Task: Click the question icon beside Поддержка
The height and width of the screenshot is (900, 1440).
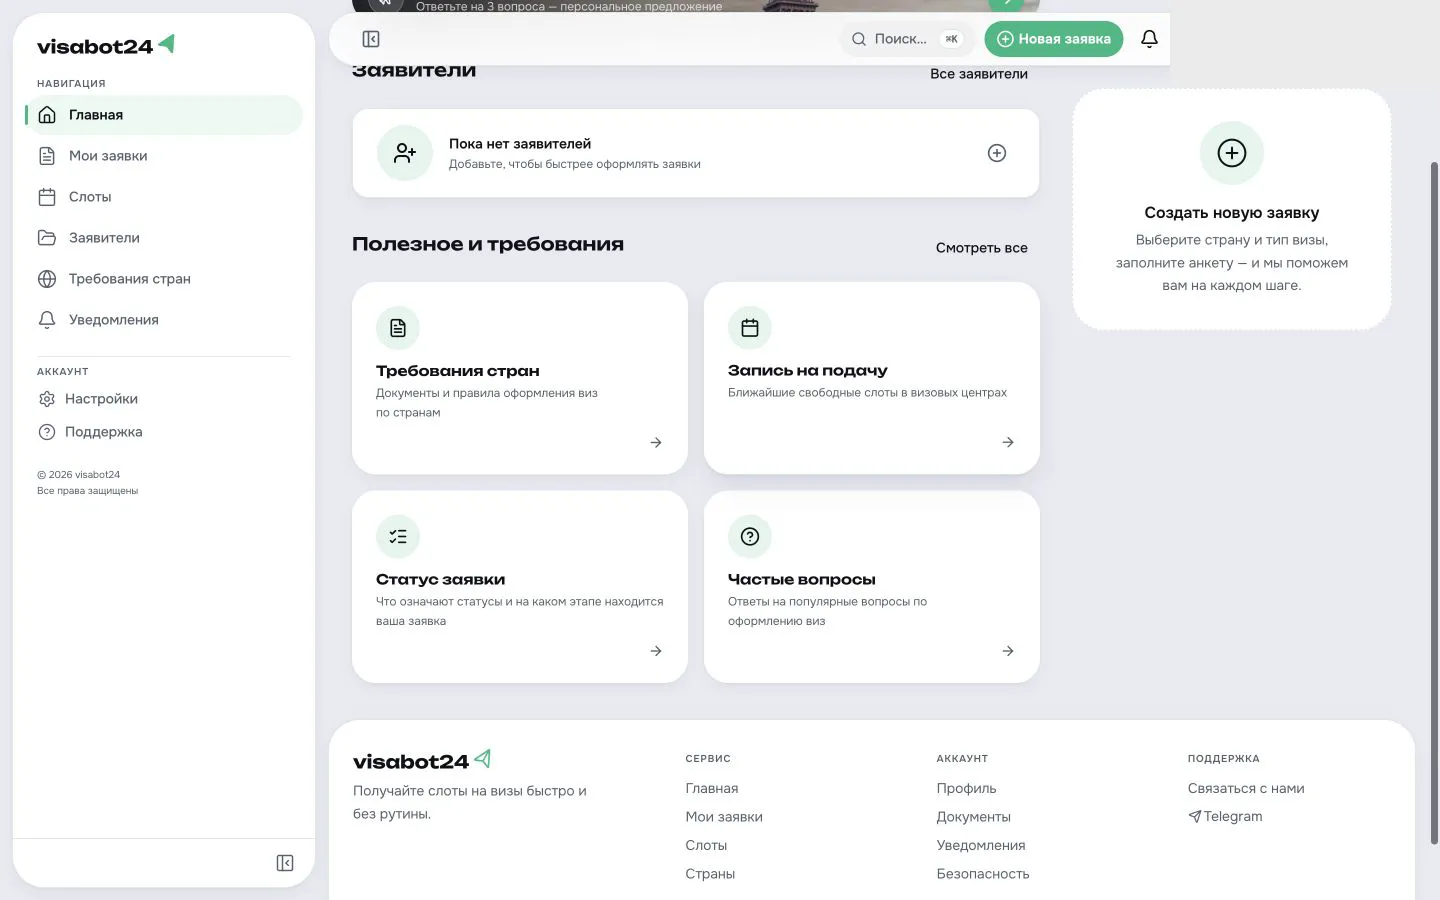Action: 46,432
